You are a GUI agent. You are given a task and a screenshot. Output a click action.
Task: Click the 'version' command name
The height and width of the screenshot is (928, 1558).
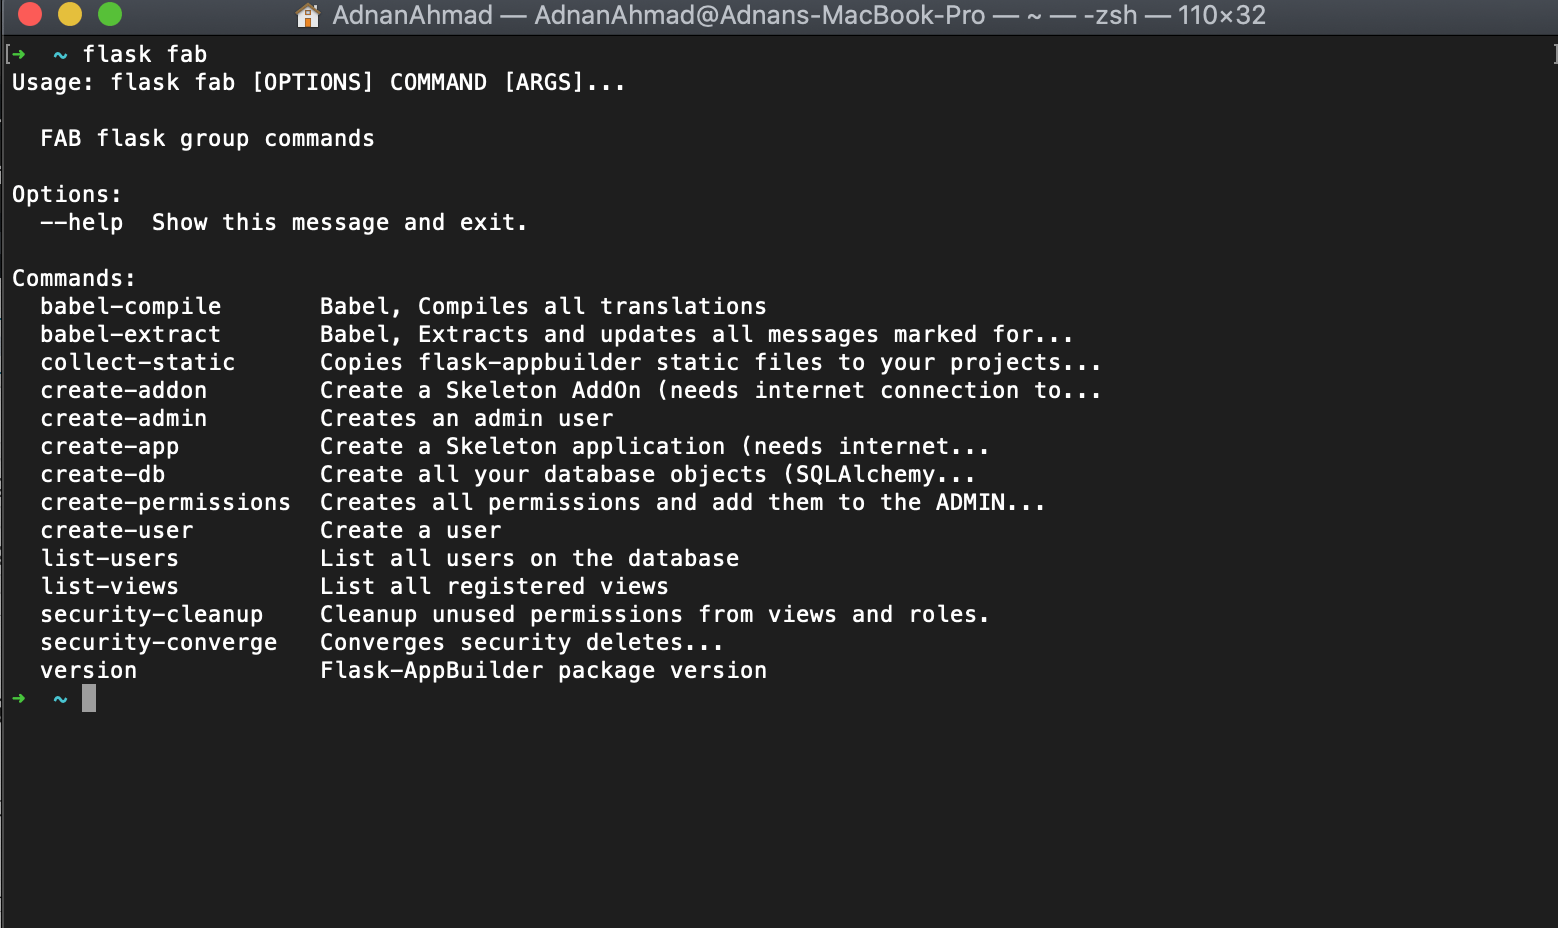click(x=89, y=670)
